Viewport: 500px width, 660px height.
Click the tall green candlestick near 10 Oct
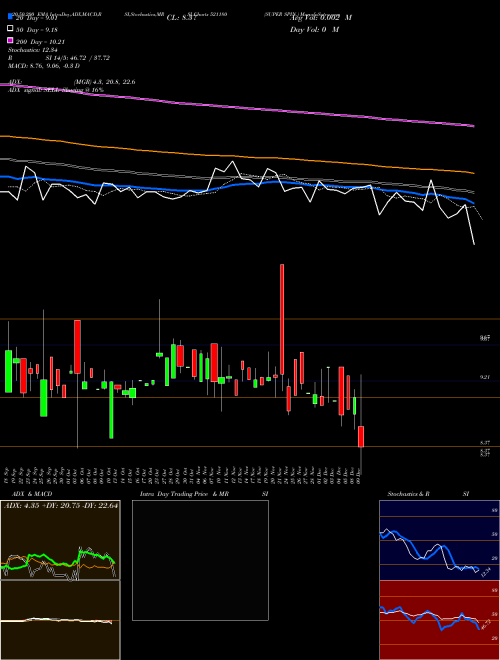(112, 410)
